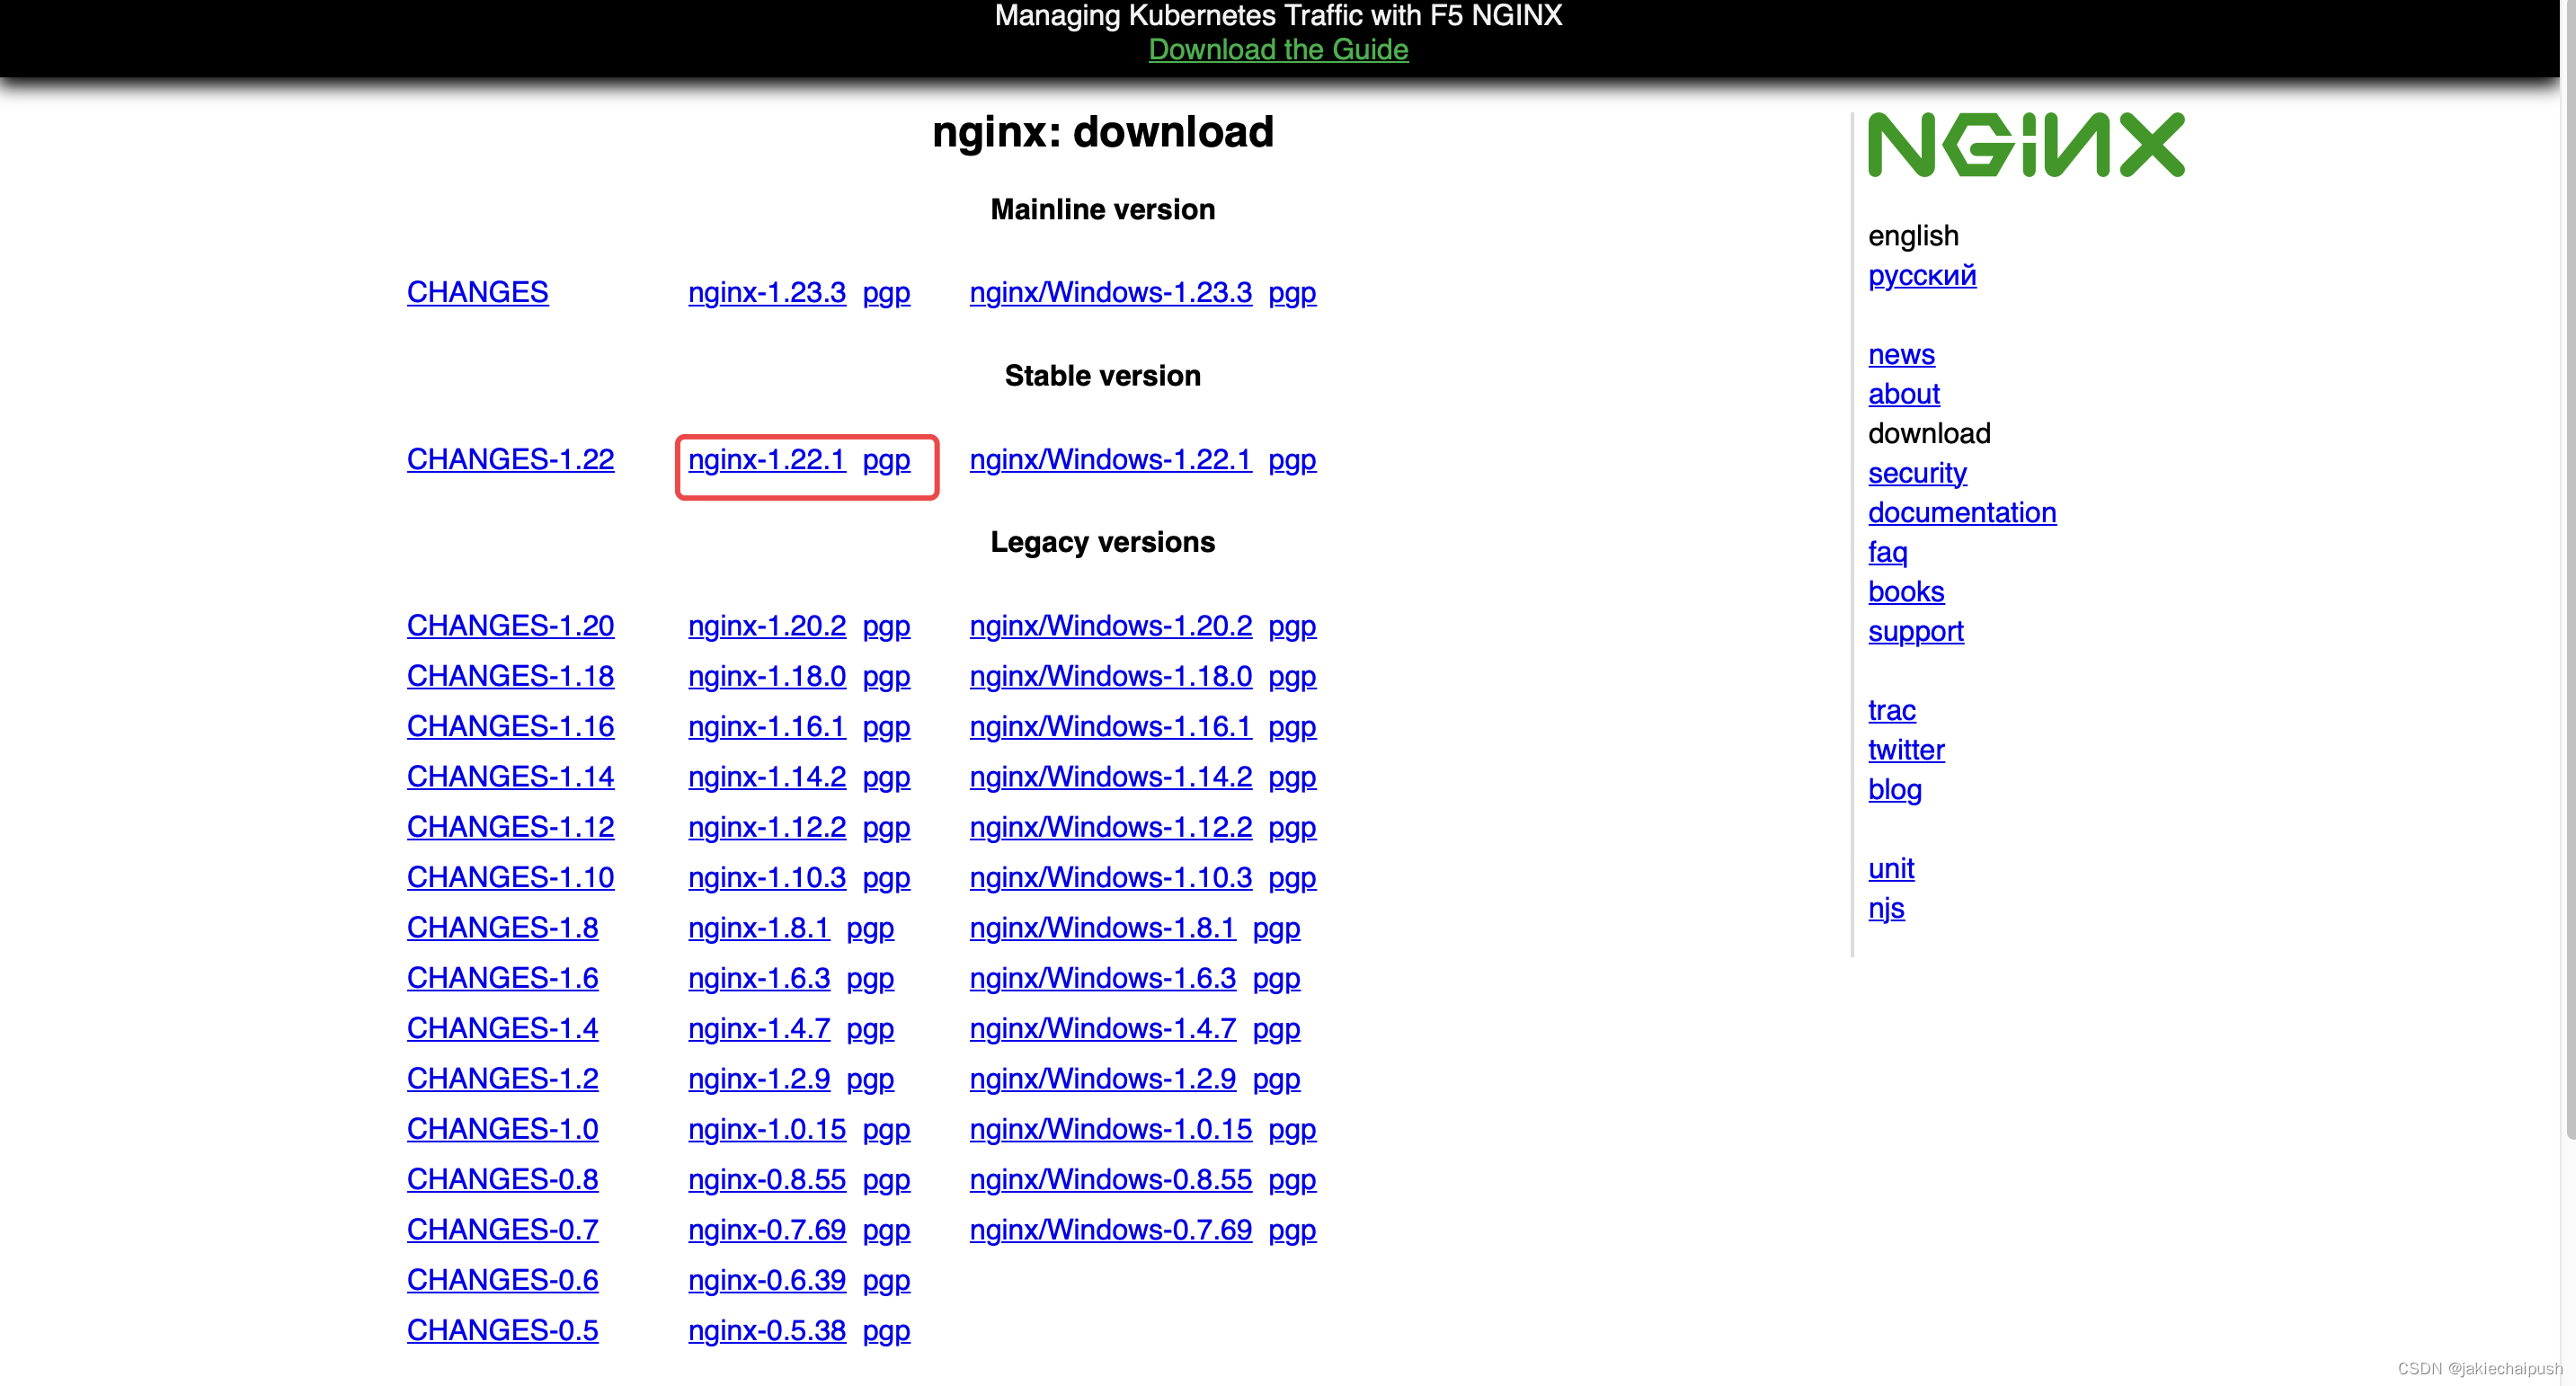
Task: Open pgp signature for nginx-0.5.38
Action: tap(886, 1330)
